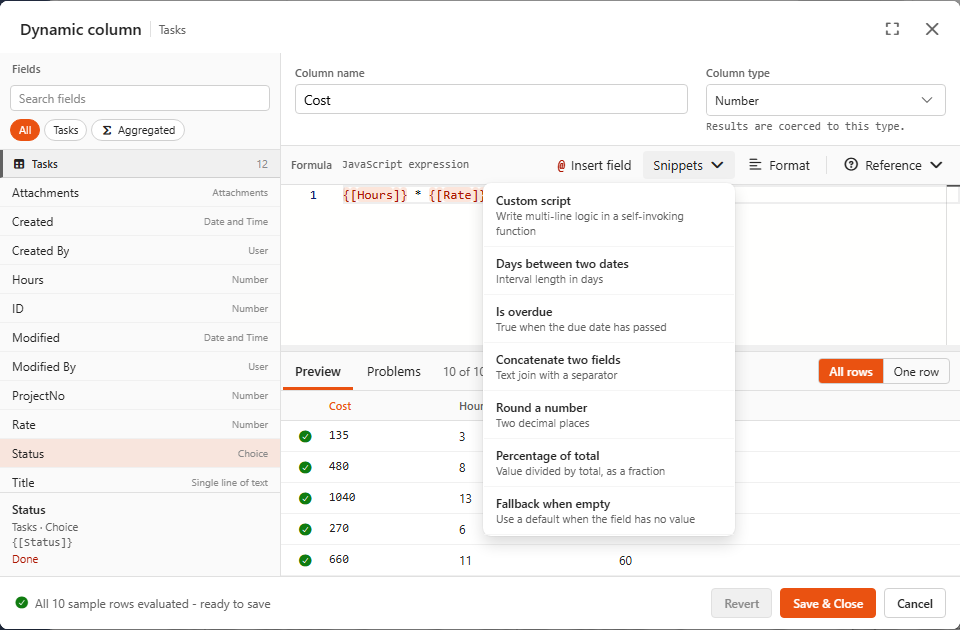
Task: Click the Format toolbar button
Action: [x=779, y=165]
